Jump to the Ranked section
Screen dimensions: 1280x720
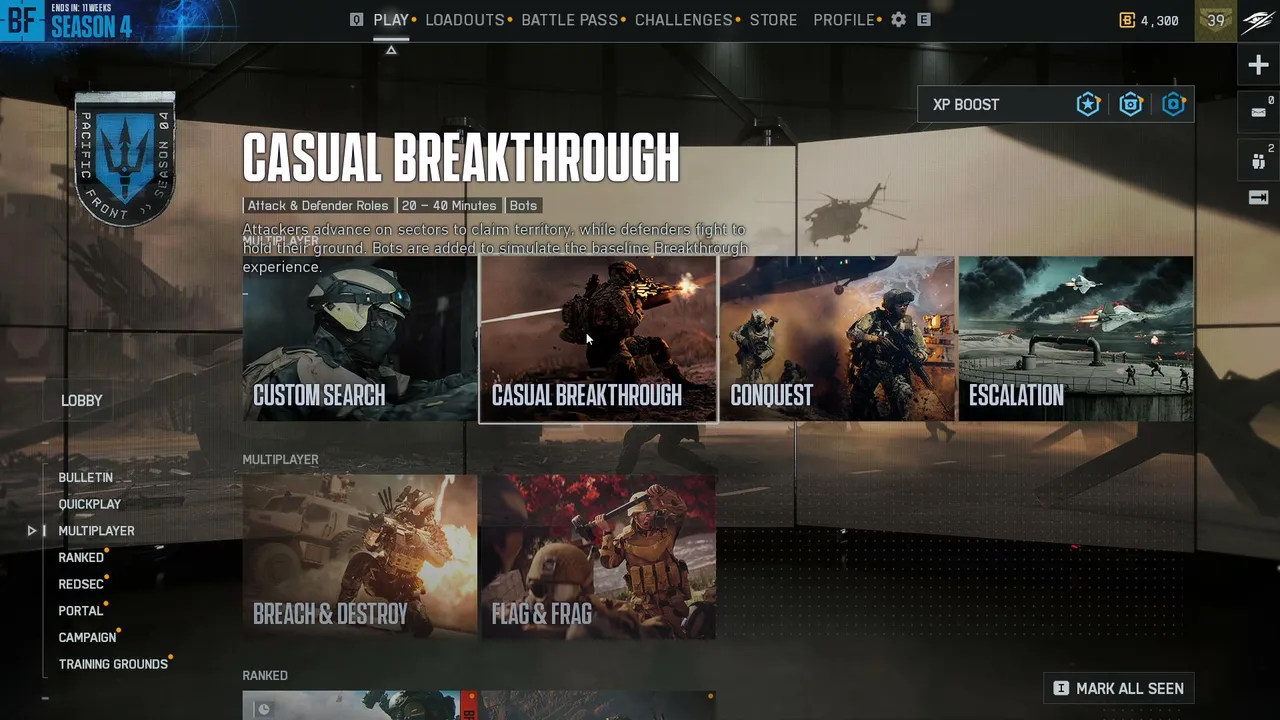(x=81, y=558)
